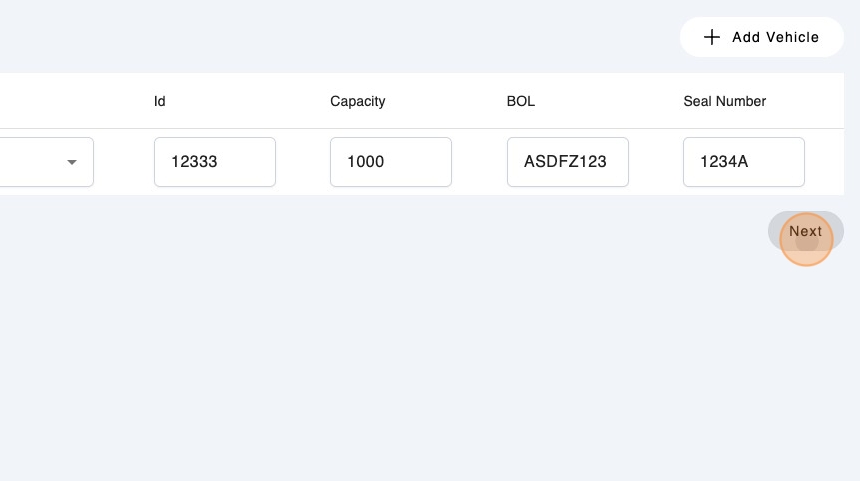Image resolution: width=860 pixels, height=481 pixels.
Task: Click the orange highlight circle on Next
Action: 806,239
